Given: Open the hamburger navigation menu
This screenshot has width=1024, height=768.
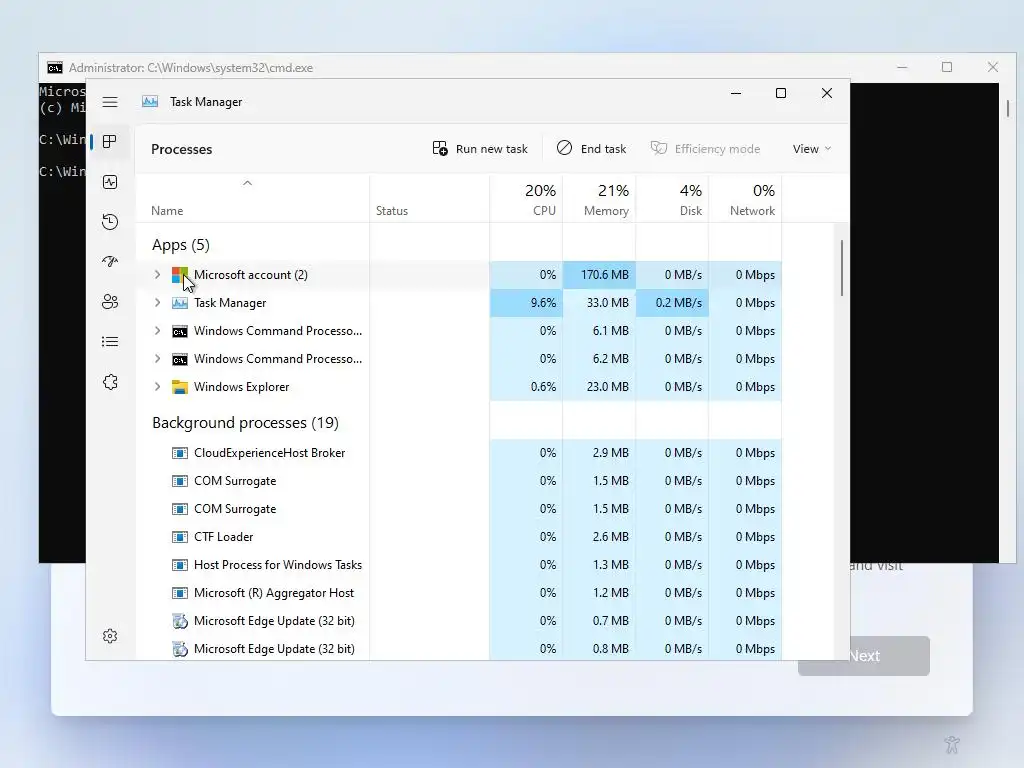Looking at the screenshot, I should (x=110, y=102).
